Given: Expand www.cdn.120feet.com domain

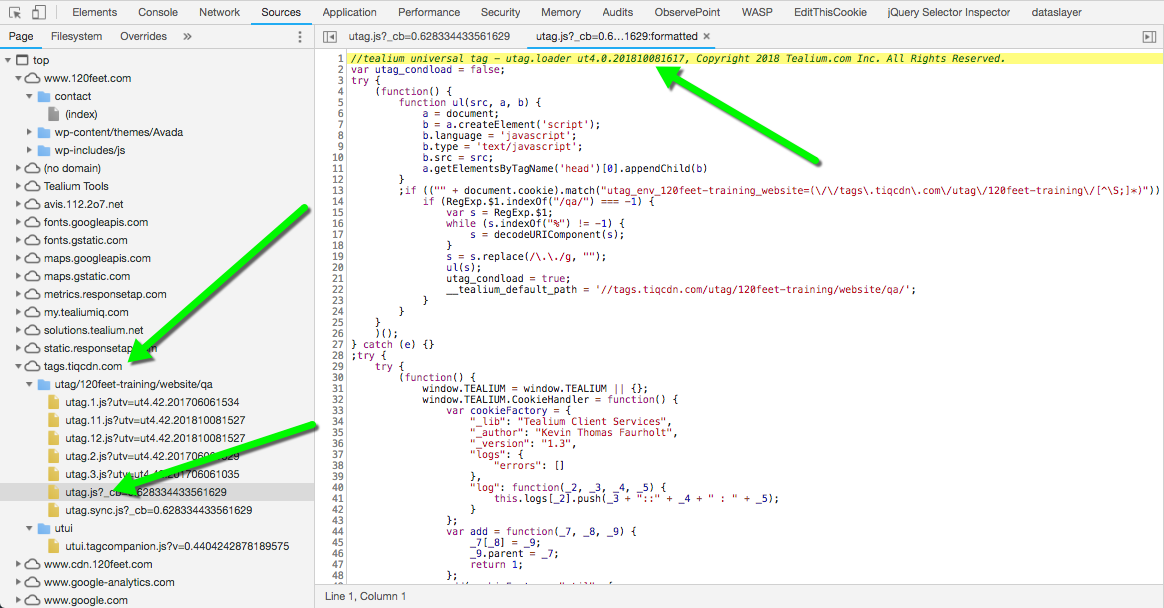Looking at the screenshot, I should (x=19, y=564).
